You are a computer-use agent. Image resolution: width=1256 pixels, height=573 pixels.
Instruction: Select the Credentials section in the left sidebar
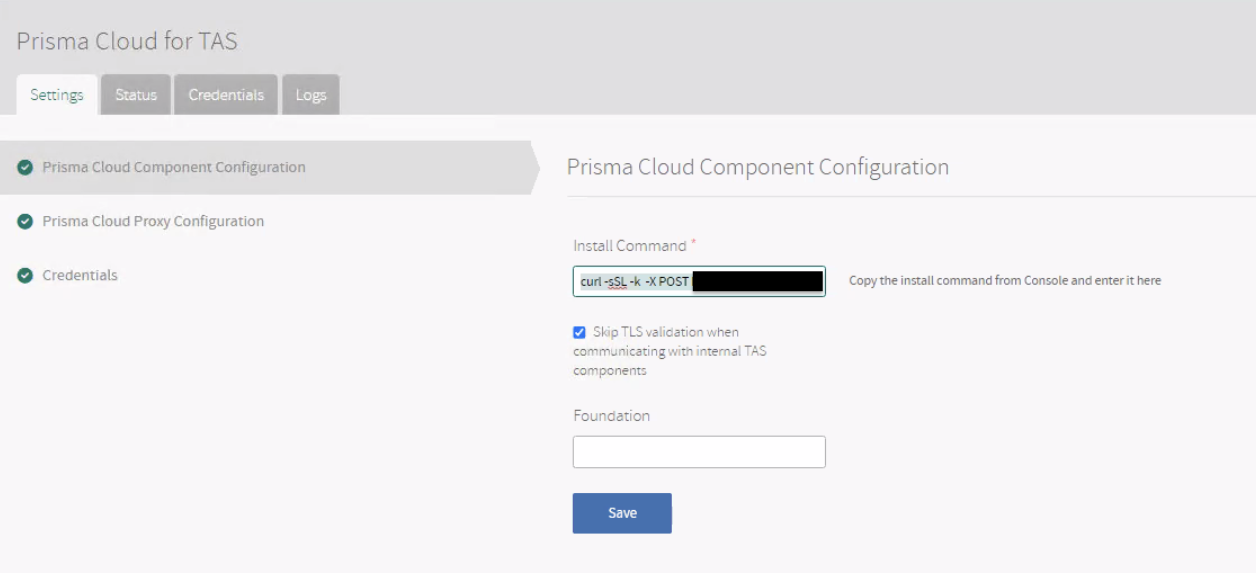pos(80,275)
